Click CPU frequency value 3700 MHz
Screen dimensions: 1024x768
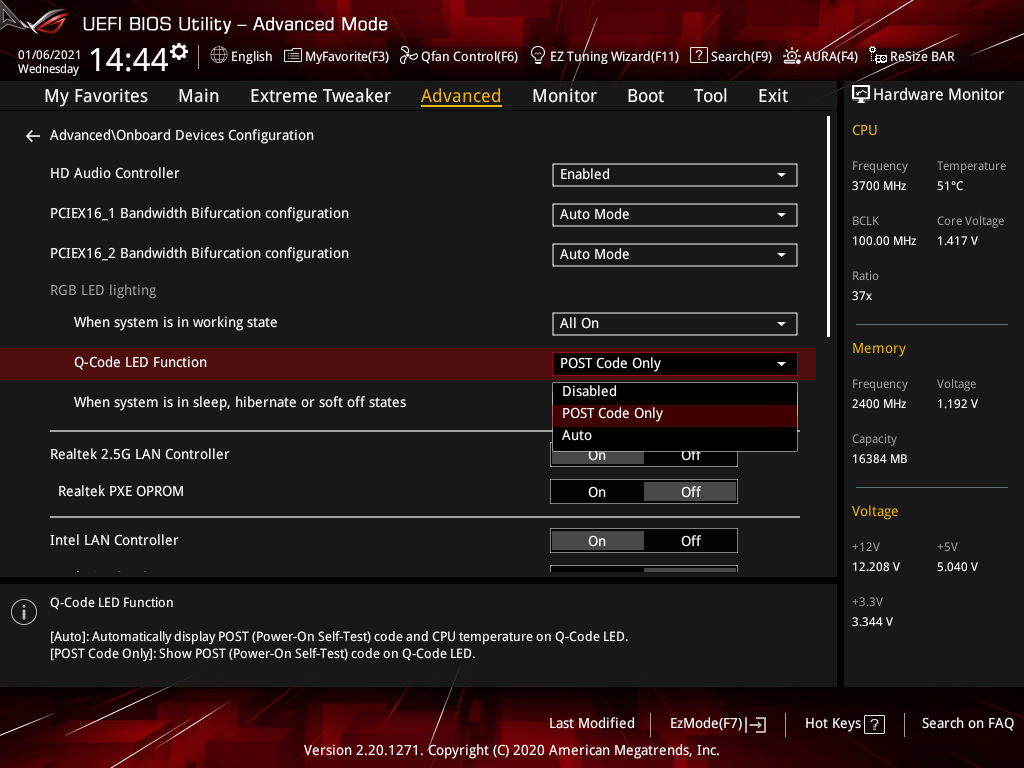878,186
